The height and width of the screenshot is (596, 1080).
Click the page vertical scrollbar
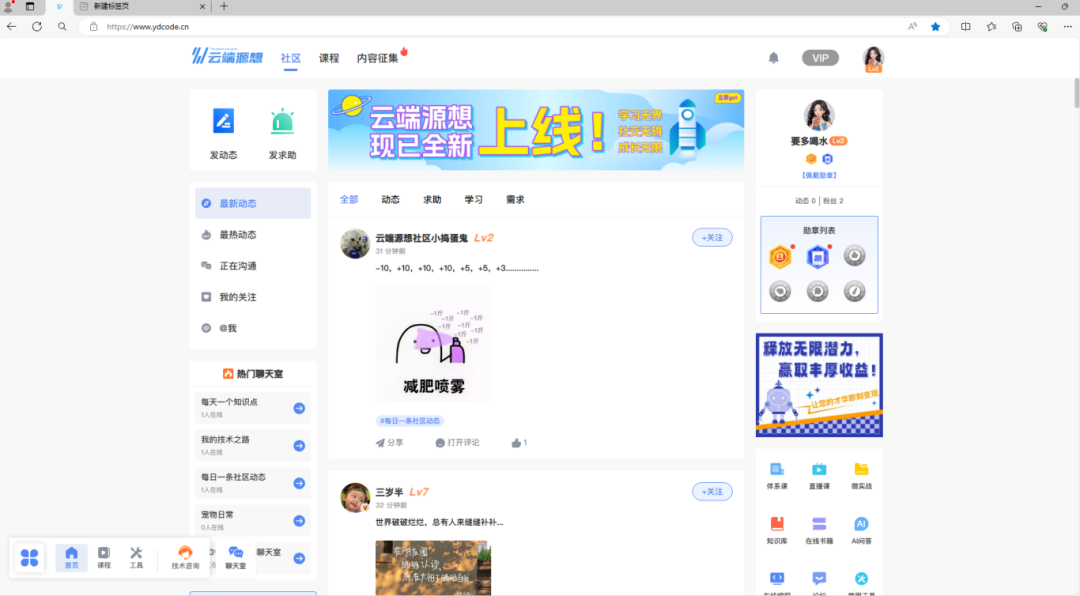(x=1076, y=92)
